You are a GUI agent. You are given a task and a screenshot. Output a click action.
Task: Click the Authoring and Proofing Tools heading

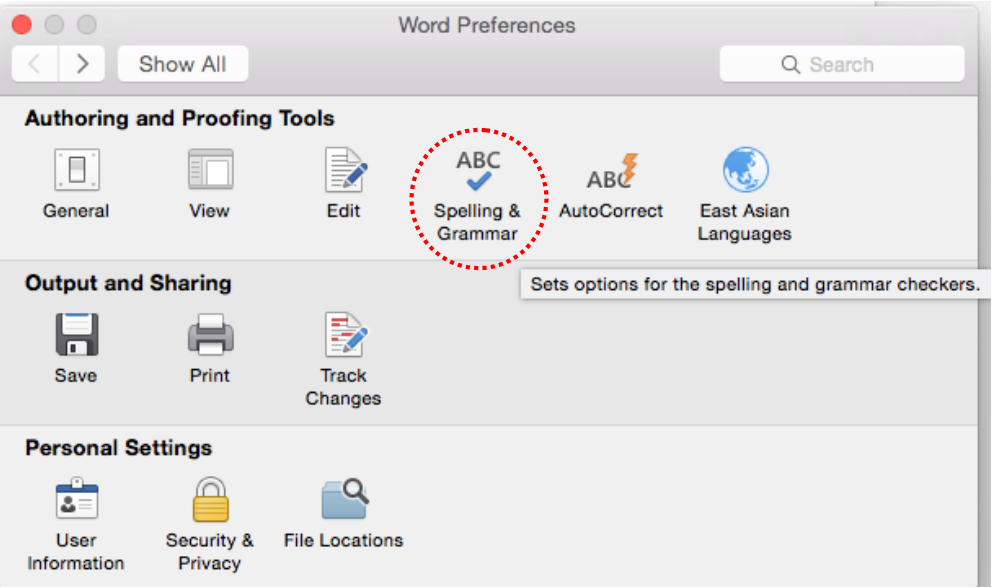(180, 118)
